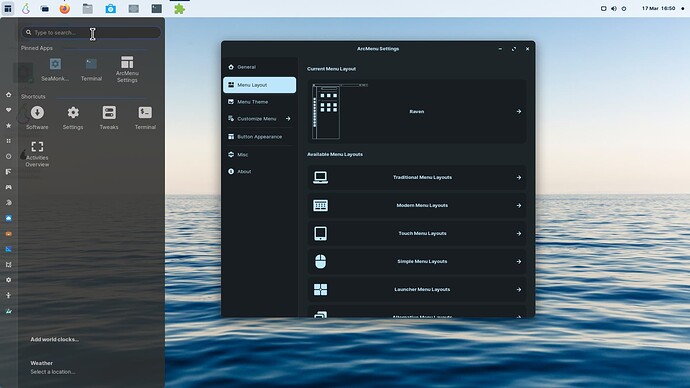Launch Terminal under Pinned Apps
Viewport: 690px width, 388px height.
(91, 69)
